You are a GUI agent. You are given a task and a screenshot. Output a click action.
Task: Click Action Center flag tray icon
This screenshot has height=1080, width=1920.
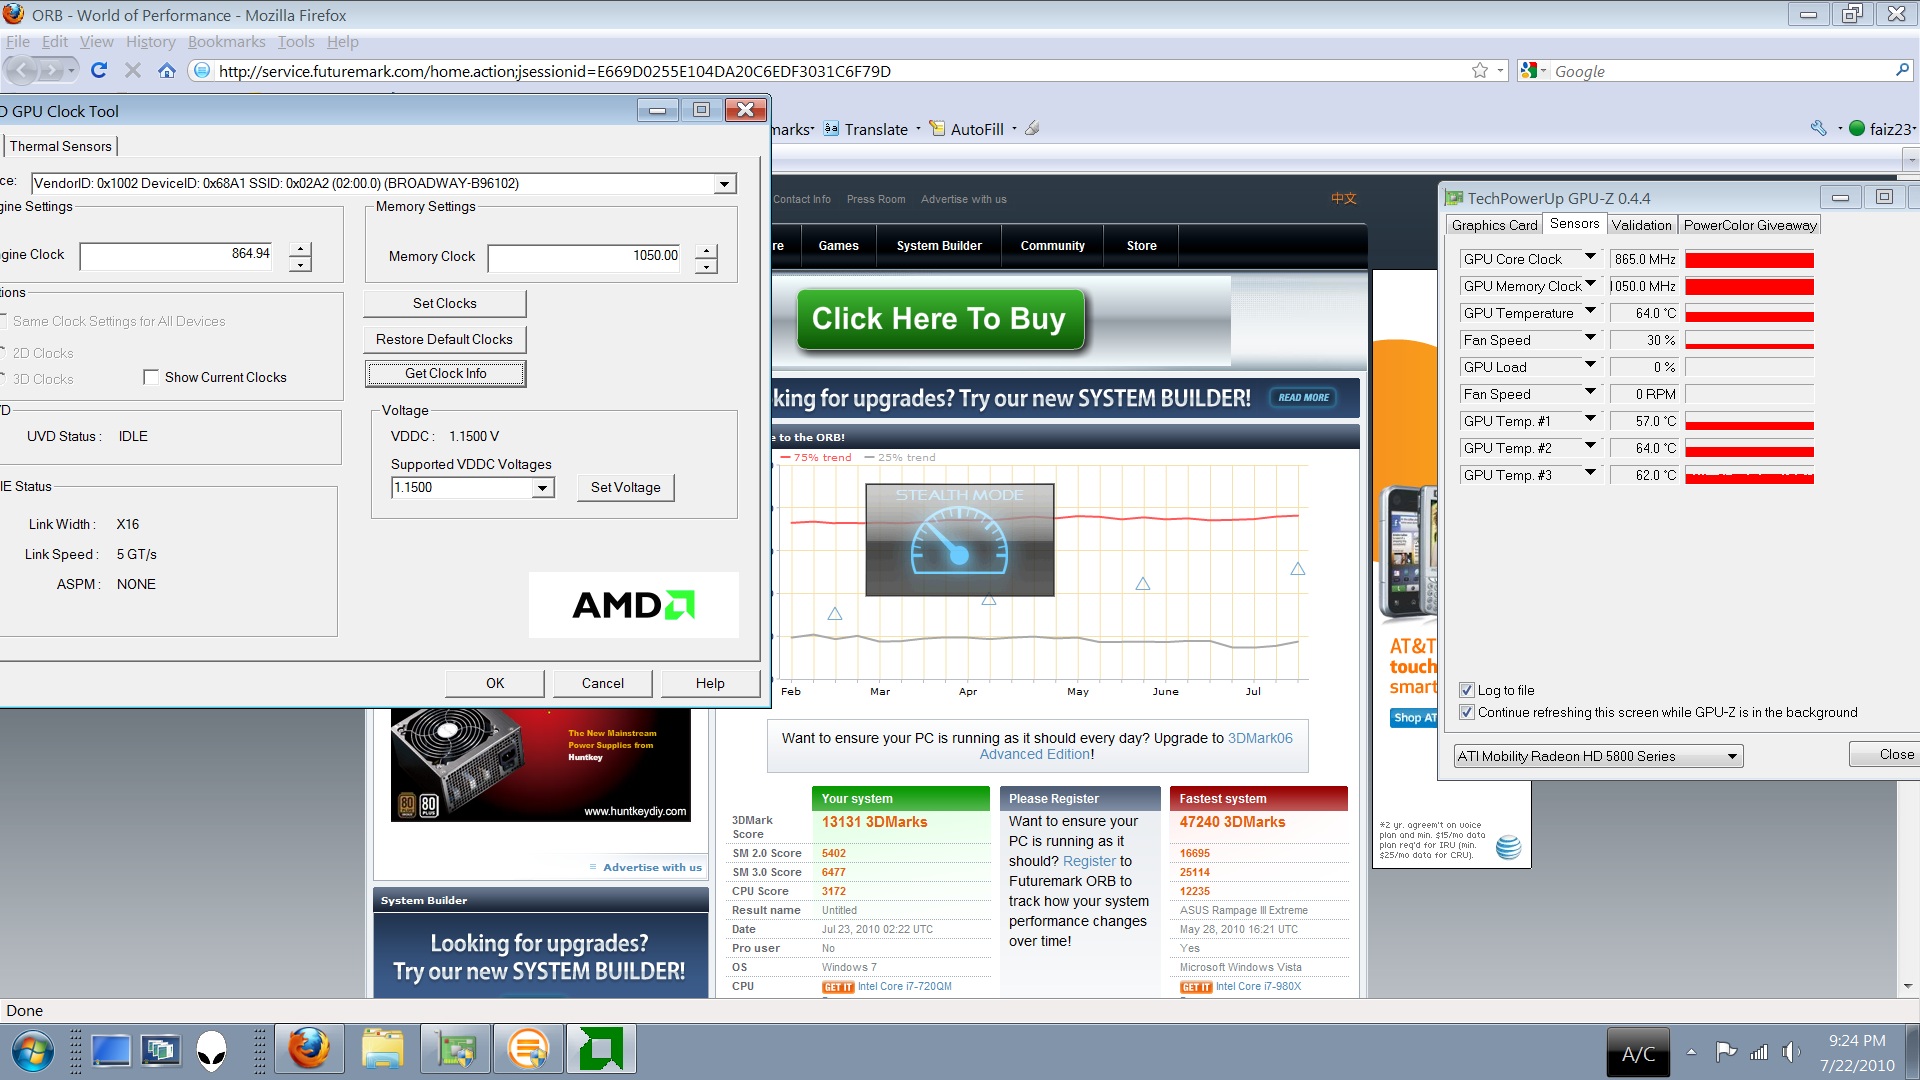pyautogui.click(x=1726, y=1052)
